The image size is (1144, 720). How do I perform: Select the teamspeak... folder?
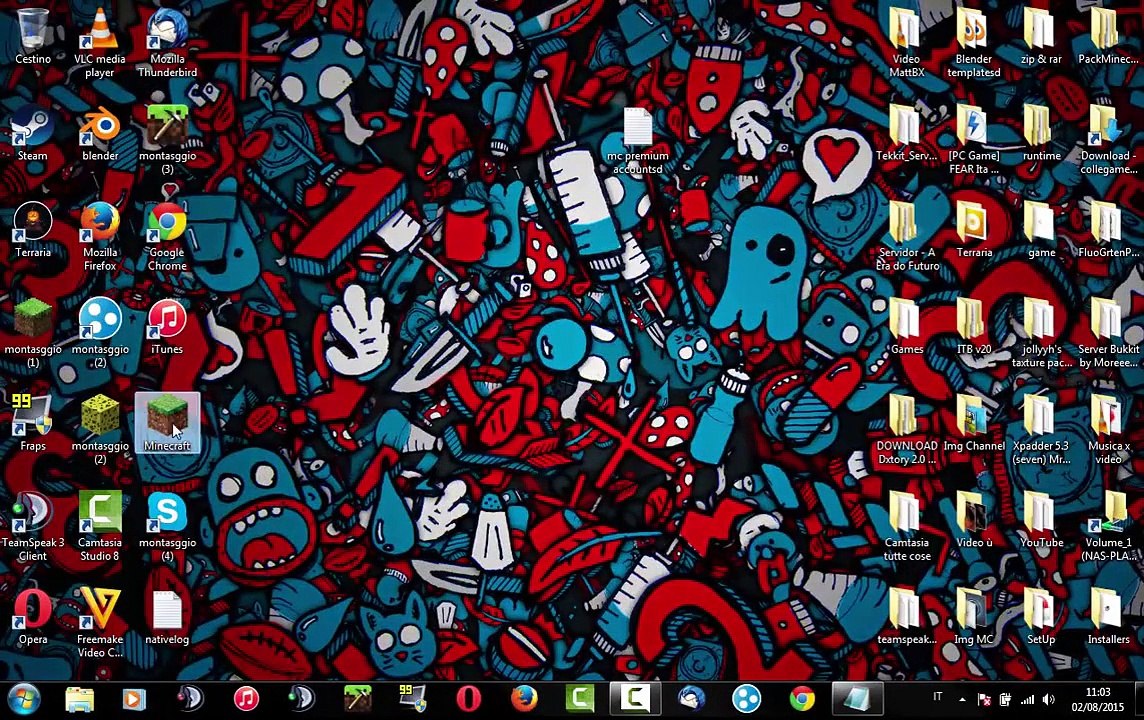point(906,617)
